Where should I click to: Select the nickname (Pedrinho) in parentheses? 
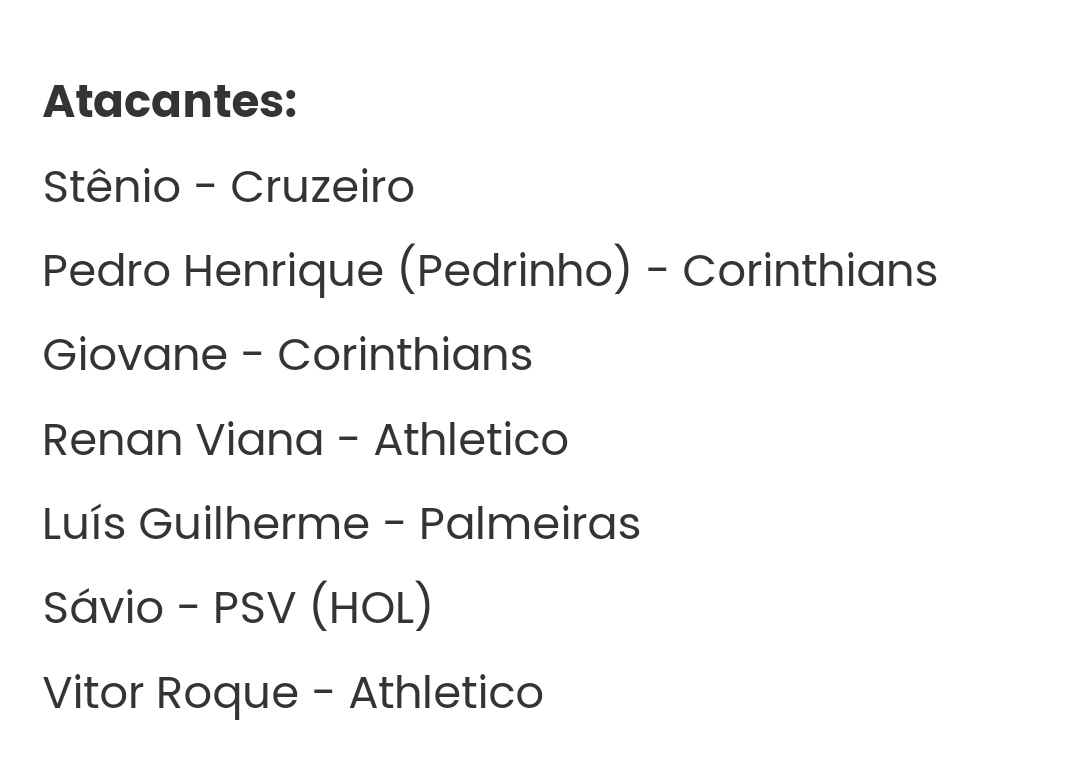pyautogui.click(x=515, y=271)
